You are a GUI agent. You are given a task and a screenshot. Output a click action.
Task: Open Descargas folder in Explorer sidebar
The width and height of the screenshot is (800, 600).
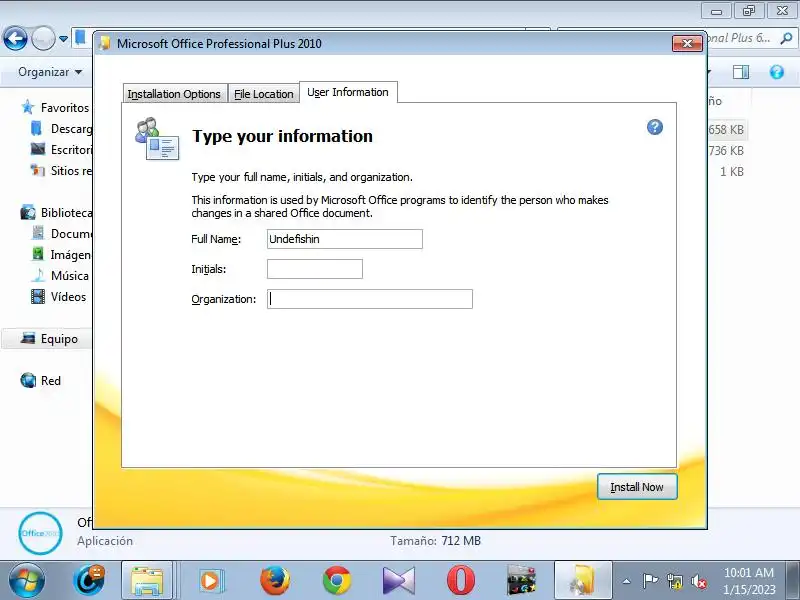pyautogui.click(x=62, y=129)
